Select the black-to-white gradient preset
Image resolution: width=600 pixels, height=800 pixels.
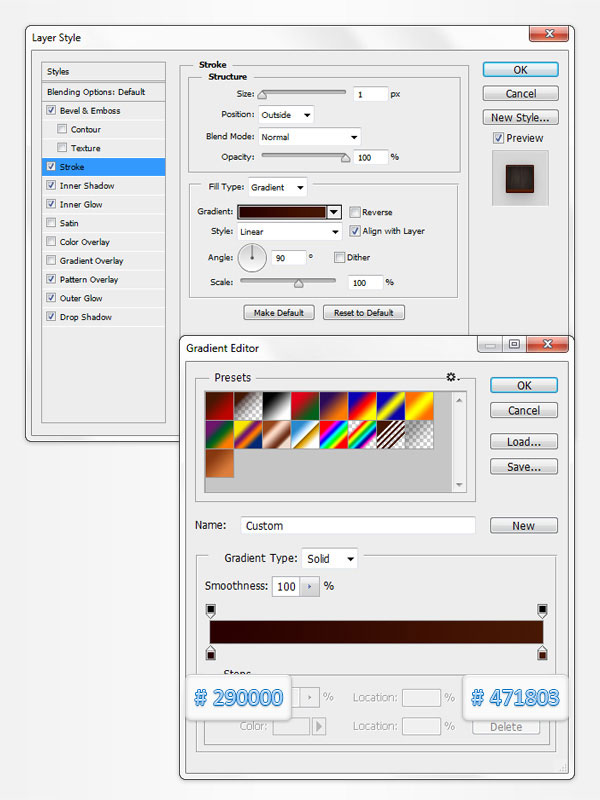coord(277,406)
